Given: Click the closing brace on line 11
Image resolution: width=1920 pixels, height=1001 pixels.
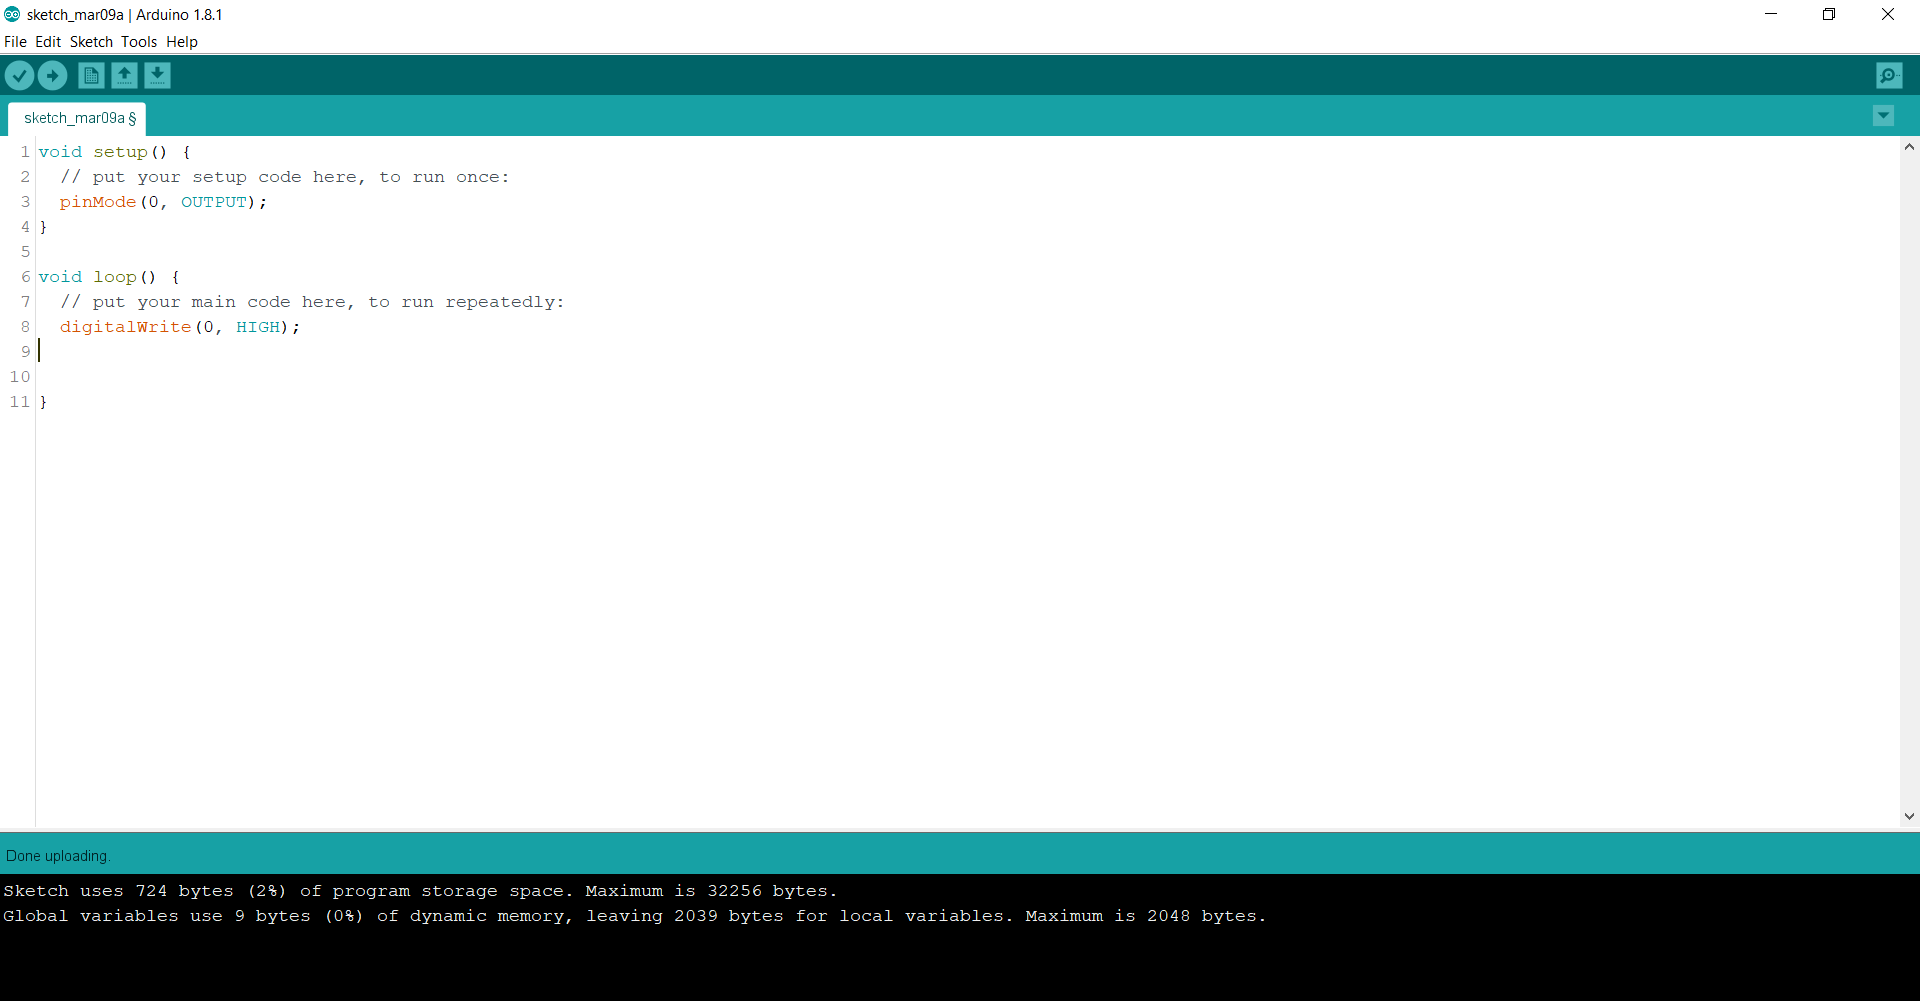Looking at the screenshot, I should [x=43, y=402].
